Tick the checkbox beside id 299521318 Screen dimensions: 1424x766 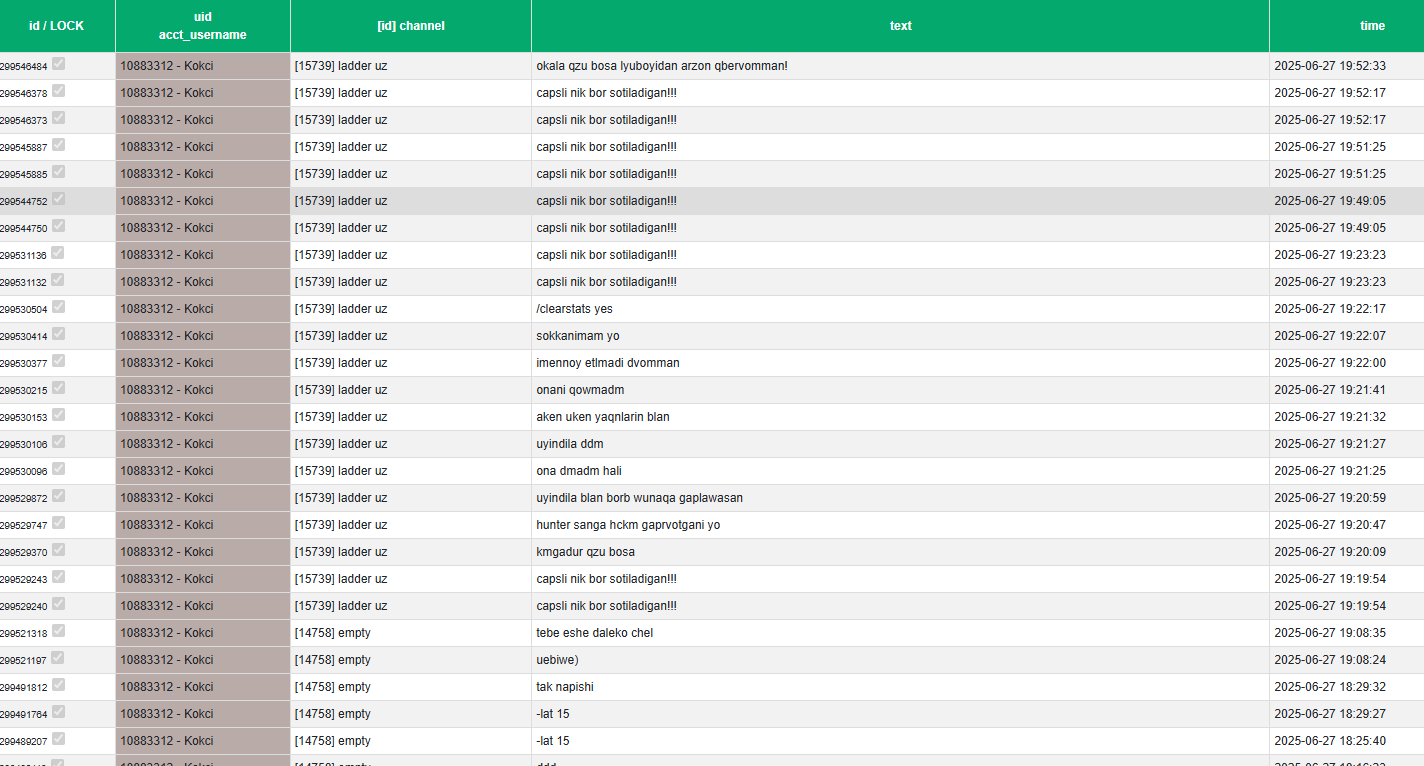pyautogui.click(x=59, y=631)
